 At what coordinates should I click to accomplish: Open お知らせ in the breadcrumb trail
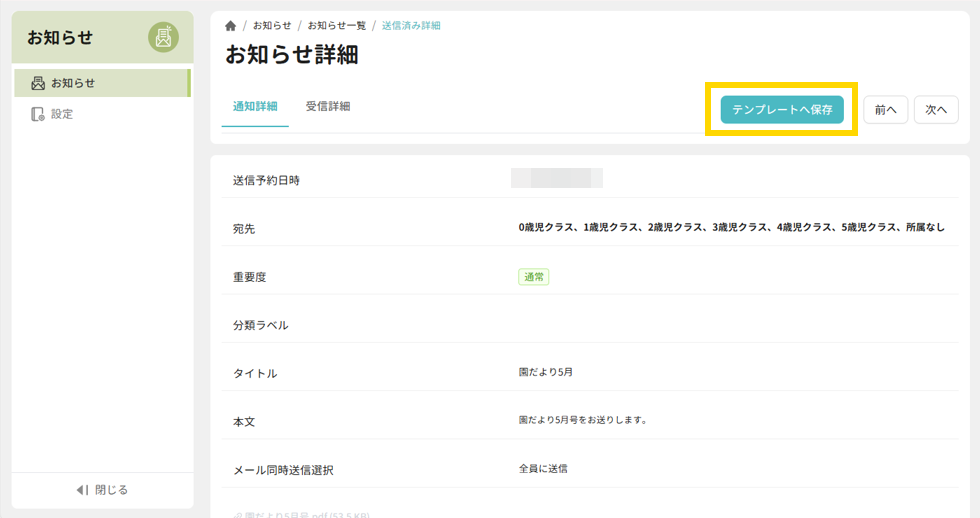(x=270, y=26)
